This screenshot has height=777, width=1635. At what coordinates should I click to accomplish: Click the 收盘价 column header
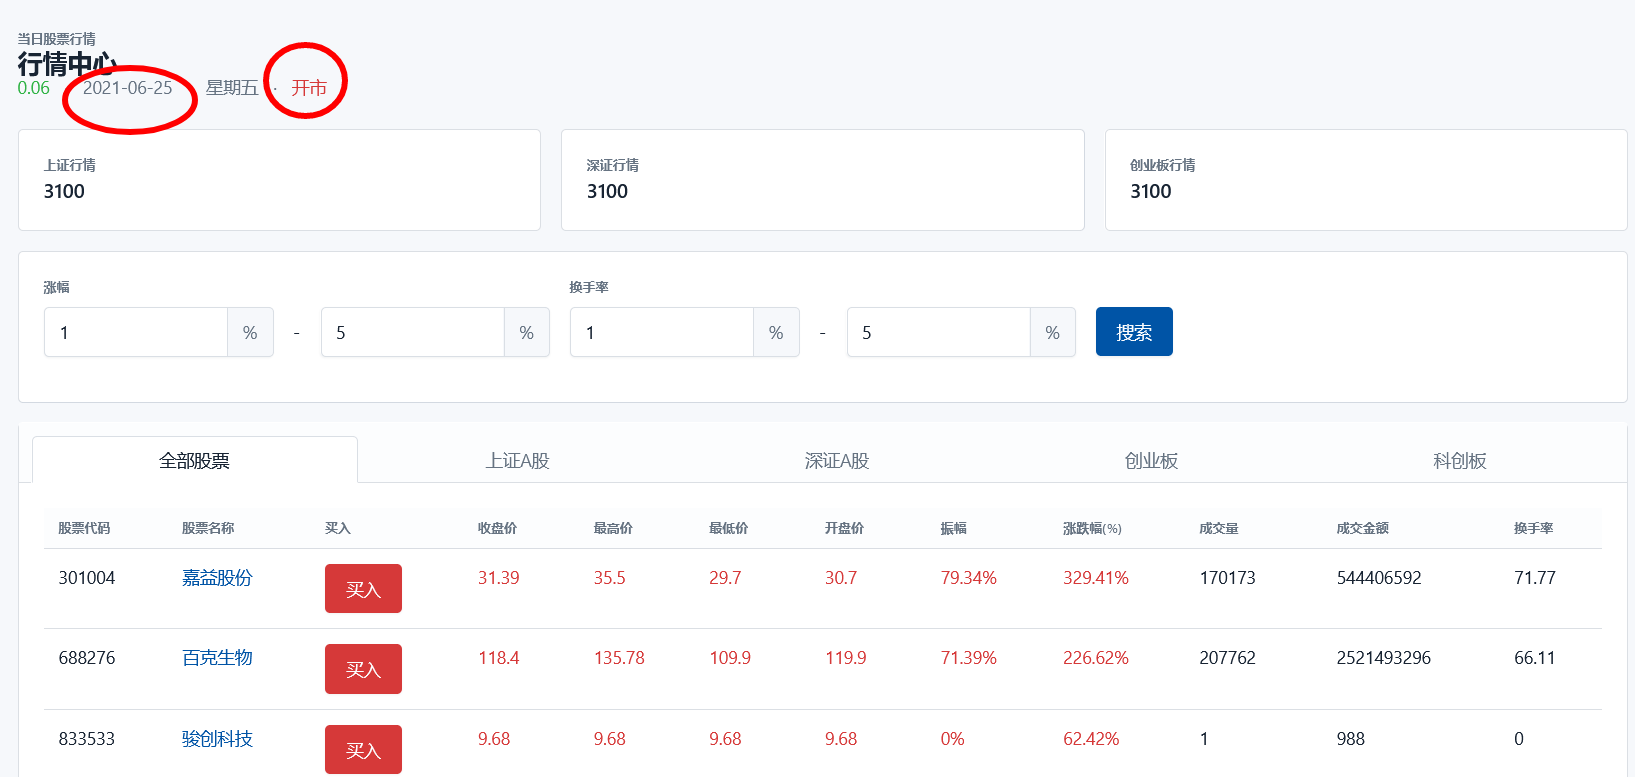pyautogui.click(x=497, y=528)
